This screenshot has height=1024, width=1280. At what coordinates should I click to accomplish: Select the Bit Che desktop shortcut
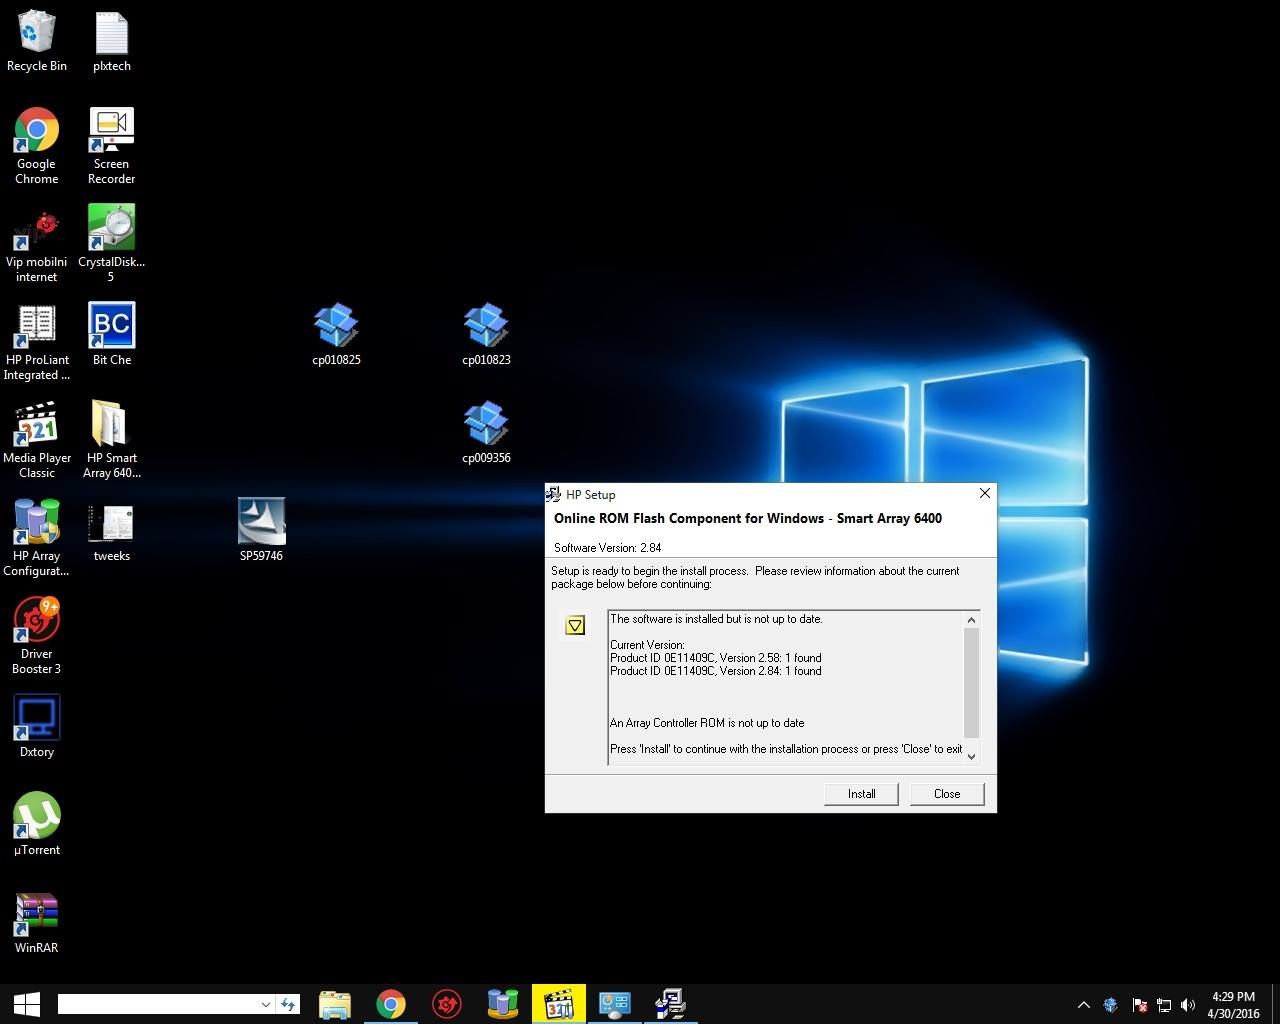[x=111, y=334]
